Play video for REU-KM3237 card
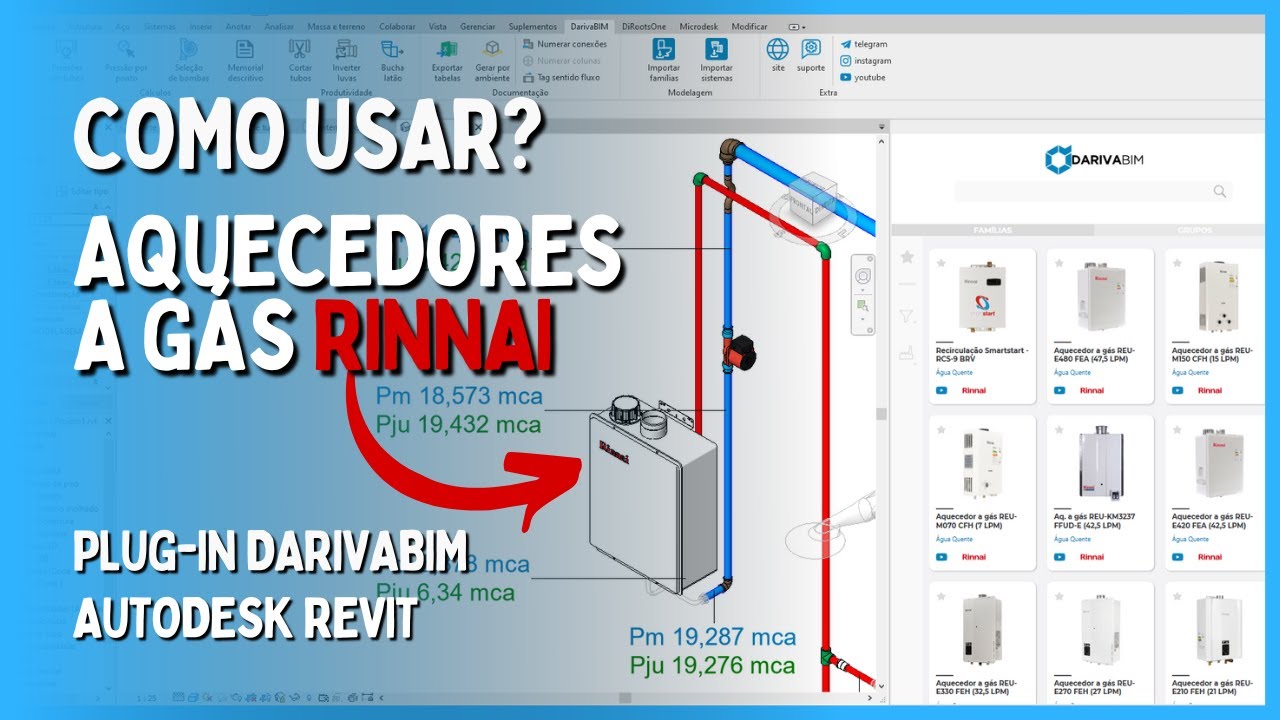This screenshot has width=1280, height=720. (x=1060, y=557)
